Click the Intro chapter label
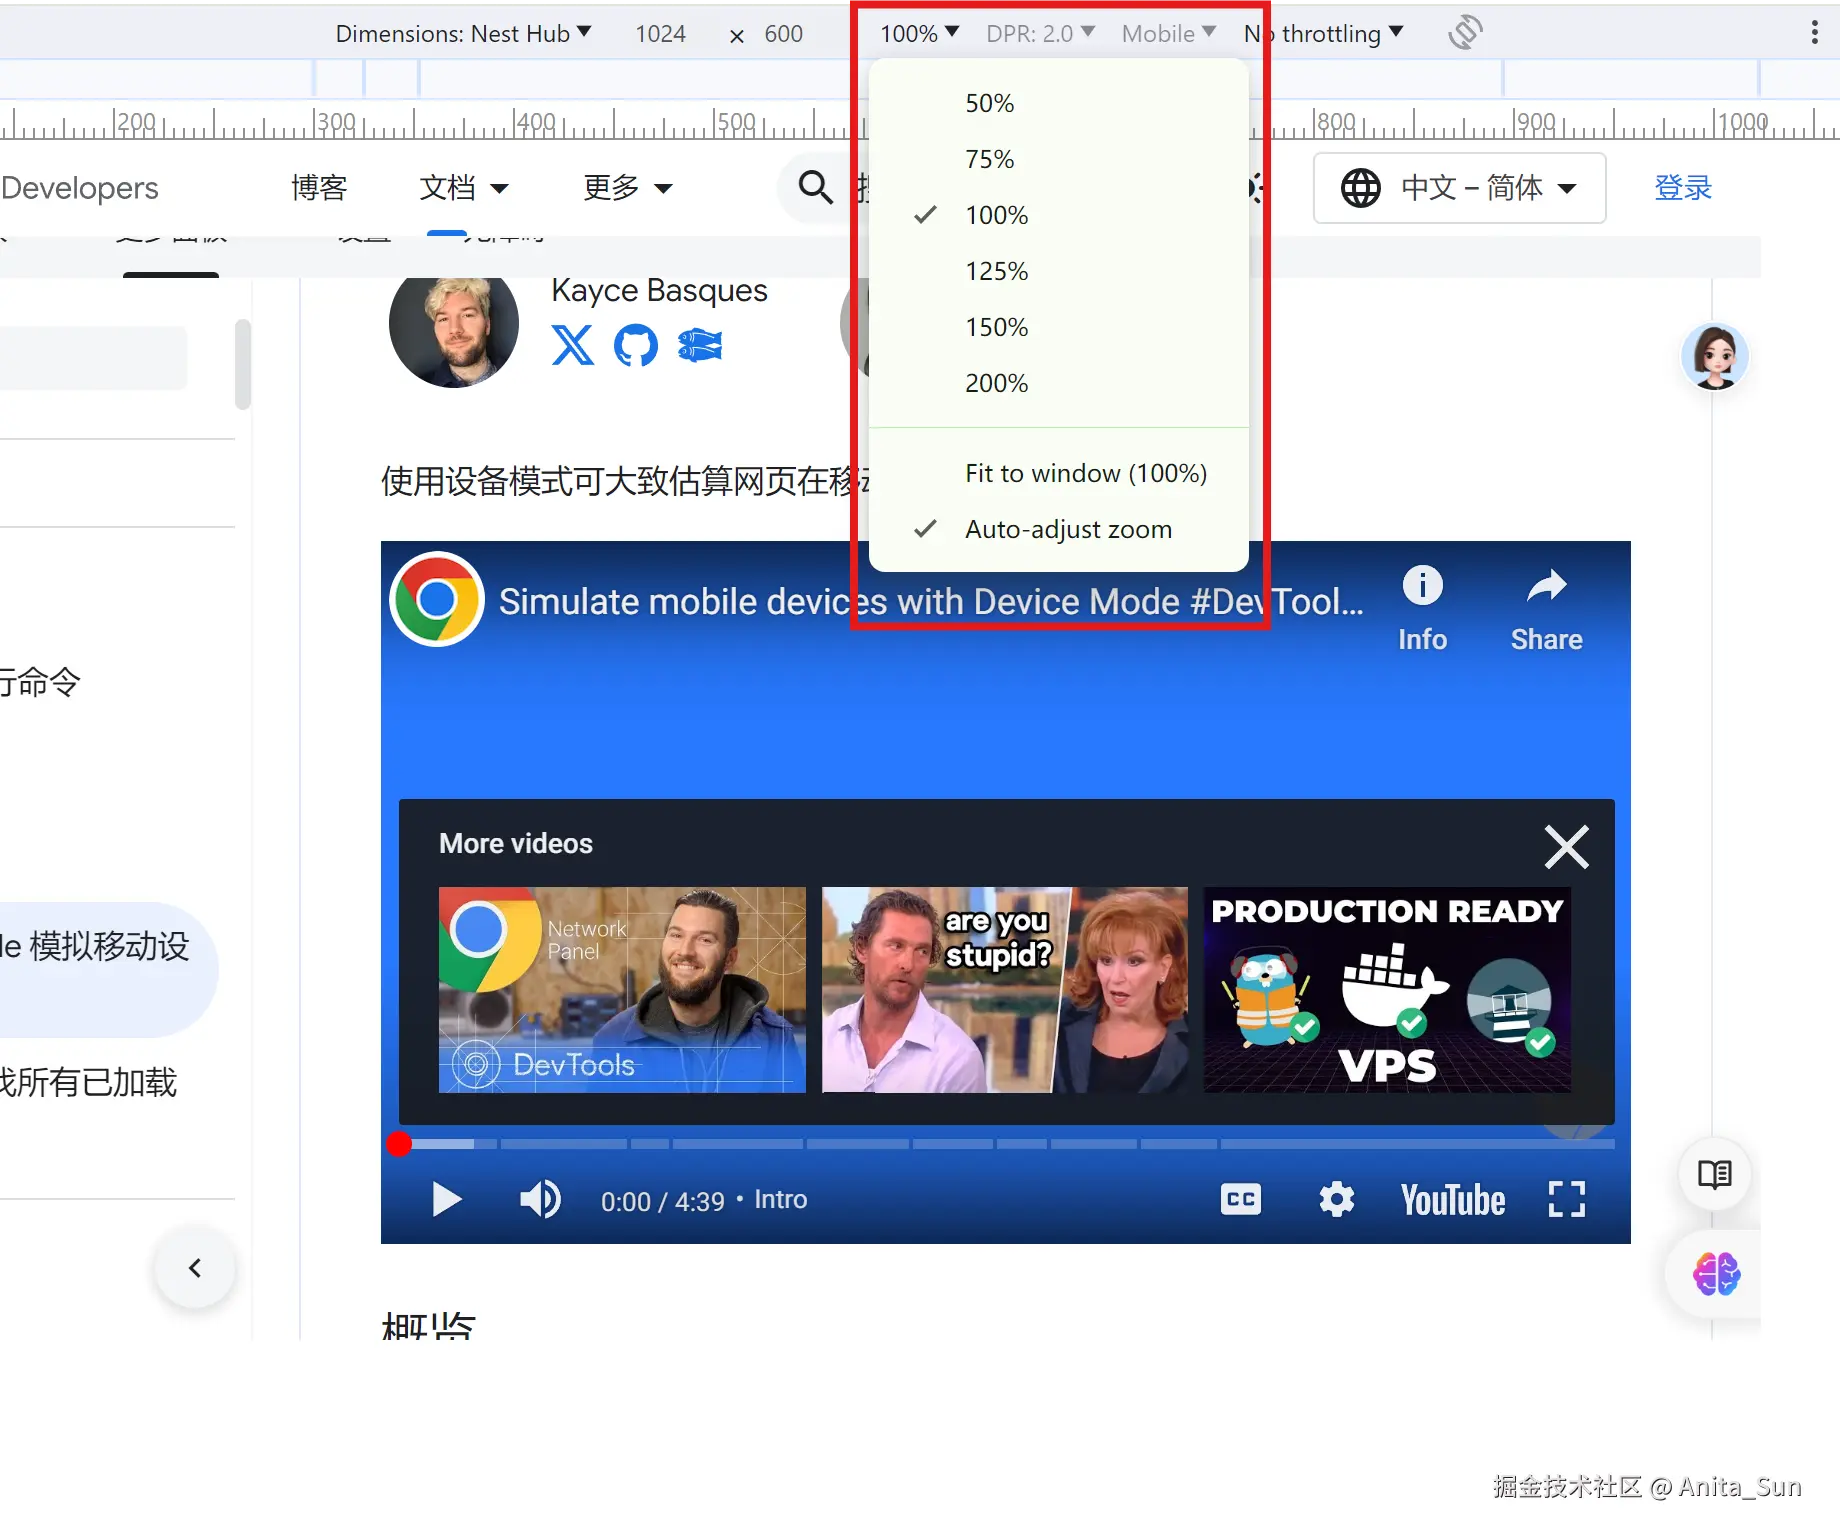This screenshot has height=1538, width=1840. tap(780, 1199)
